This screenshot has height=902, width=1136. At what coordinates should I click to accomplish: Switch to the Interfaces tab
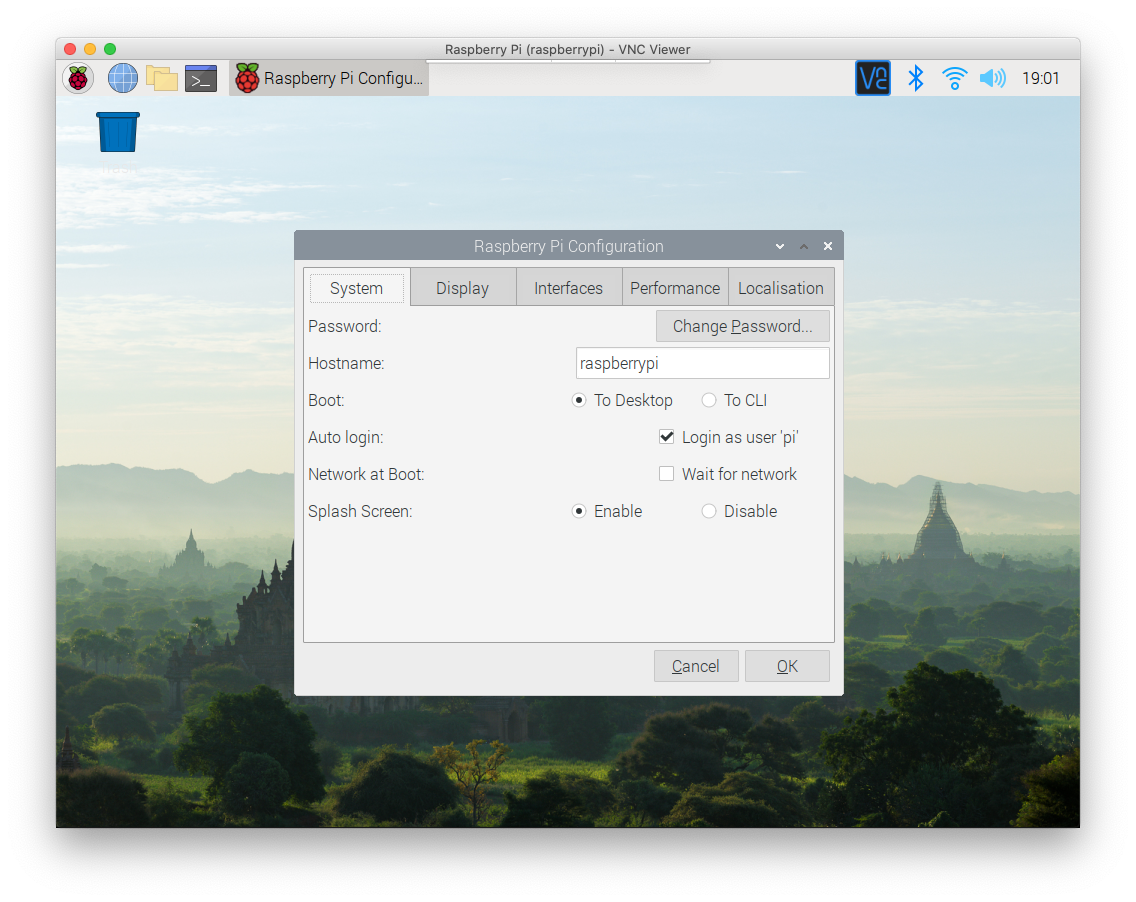[568, 287]
